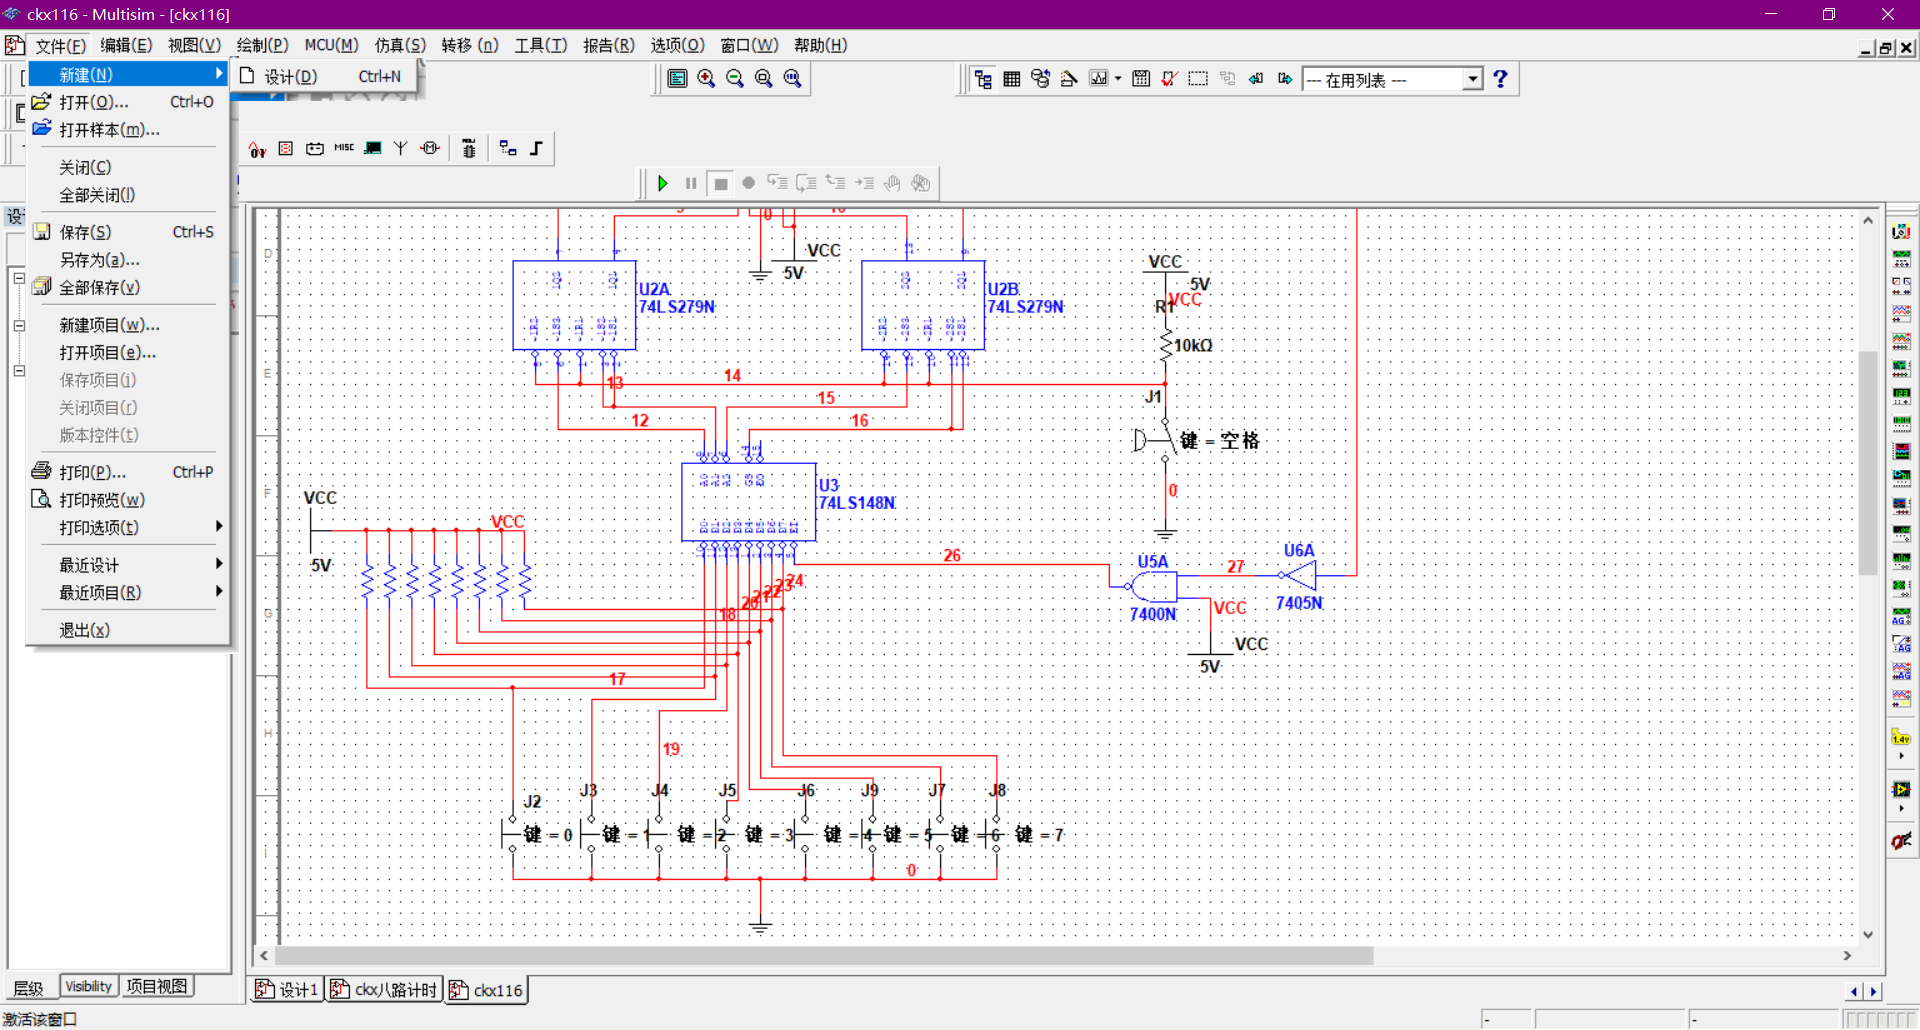The height and width of the screenshot is (1030, 1920).
Task: Start simulation with the green Run button
Action: (x=663, y=183)
